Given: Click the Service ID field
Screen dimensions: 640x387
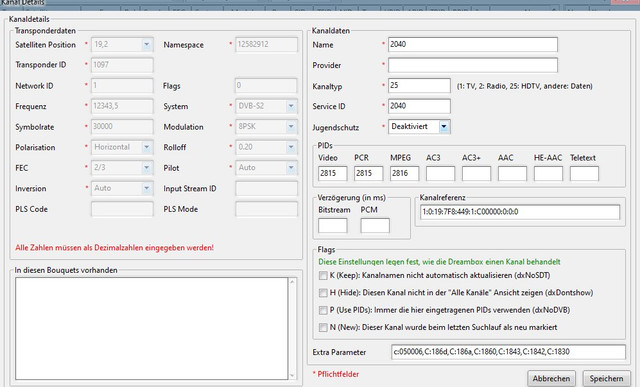Looking at the screenshot, I should [x=419, y=106].
